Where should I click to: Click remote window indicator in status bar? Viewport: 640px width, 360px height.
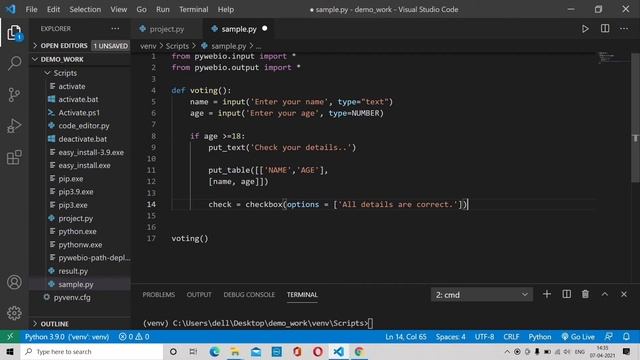(x=10, y=337)
